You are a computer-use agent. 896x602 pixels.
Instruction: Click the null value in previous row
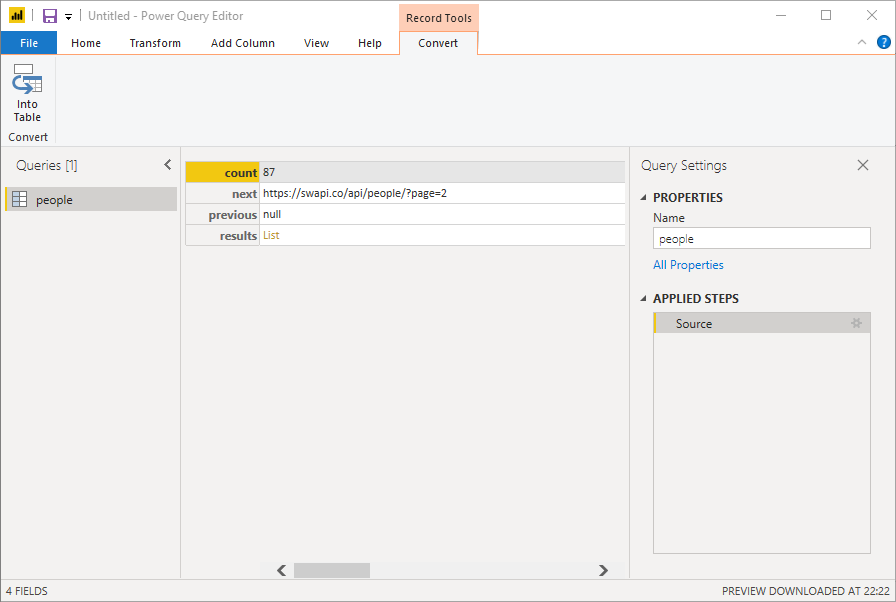pos(272,215)
